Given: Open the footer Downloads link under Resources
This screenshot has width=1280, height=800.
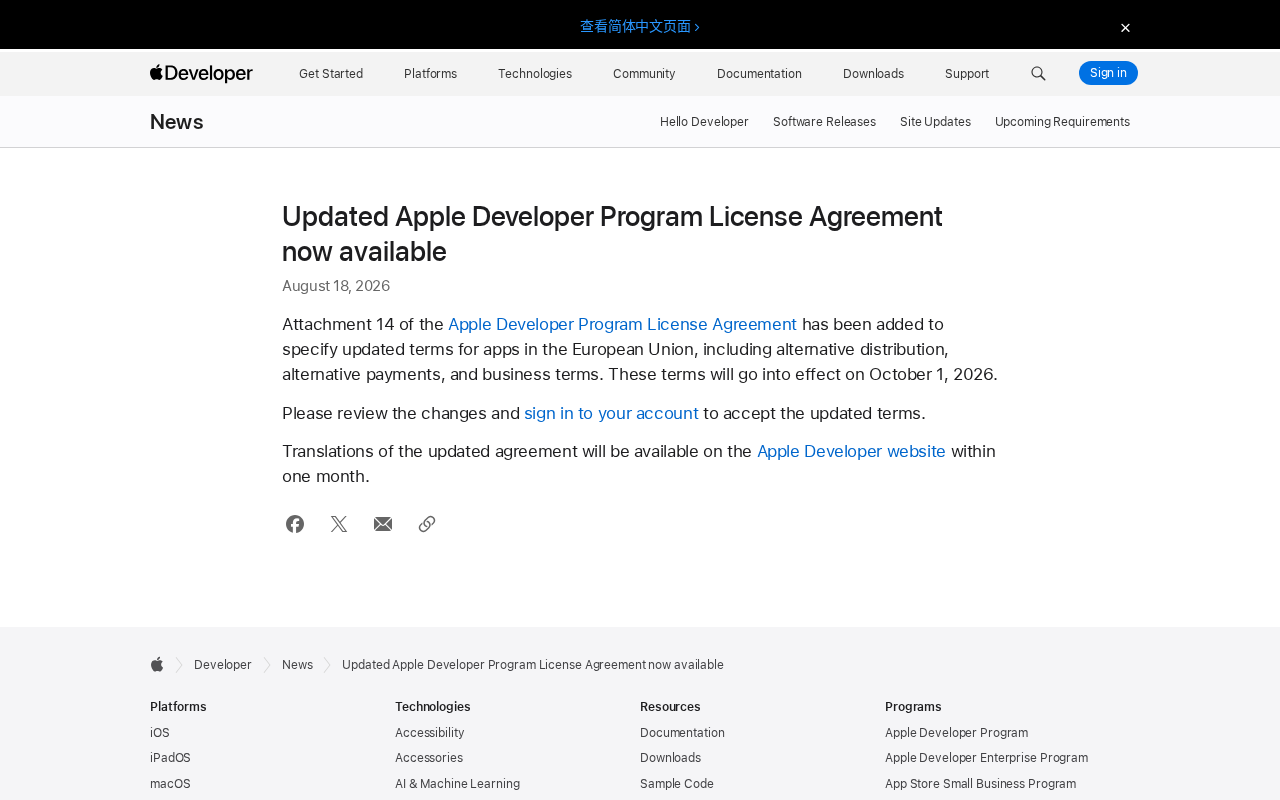Looking at the screenshot, I should point(670,758).
